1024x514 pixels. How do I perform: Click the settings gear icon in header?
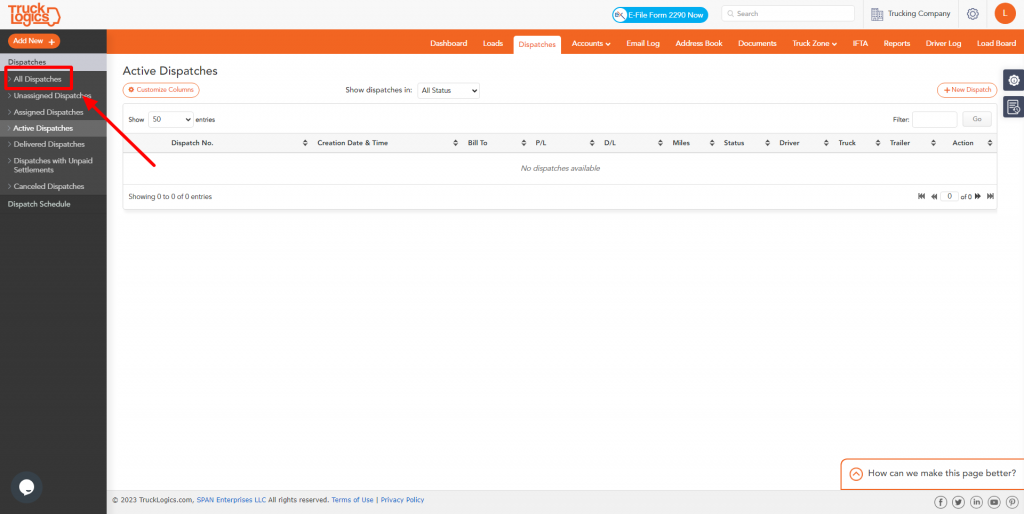[972, 14]
